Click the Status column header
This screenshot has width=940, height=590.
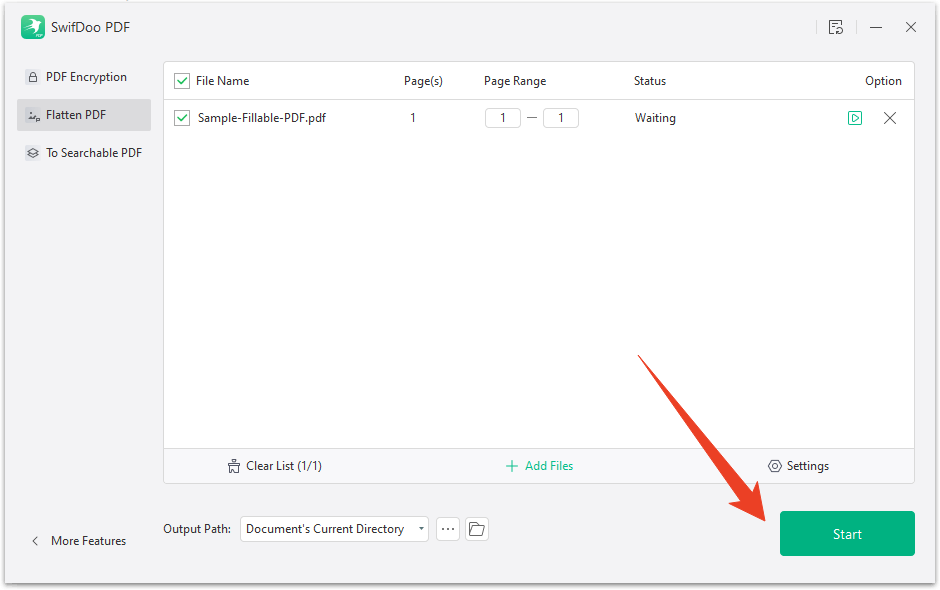[650, 81]
